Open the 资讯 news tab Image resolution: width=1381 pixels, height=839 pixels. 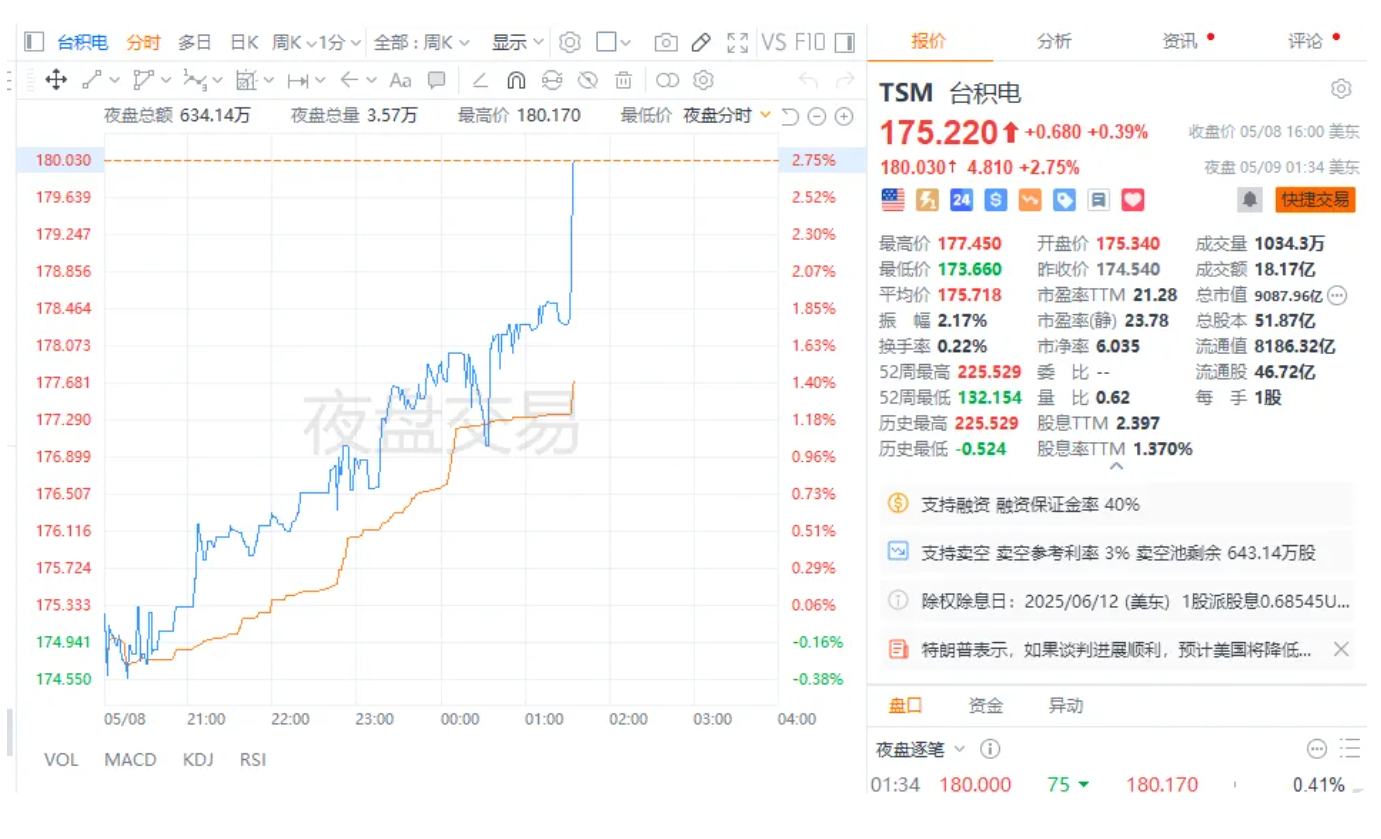[1180, 41]
